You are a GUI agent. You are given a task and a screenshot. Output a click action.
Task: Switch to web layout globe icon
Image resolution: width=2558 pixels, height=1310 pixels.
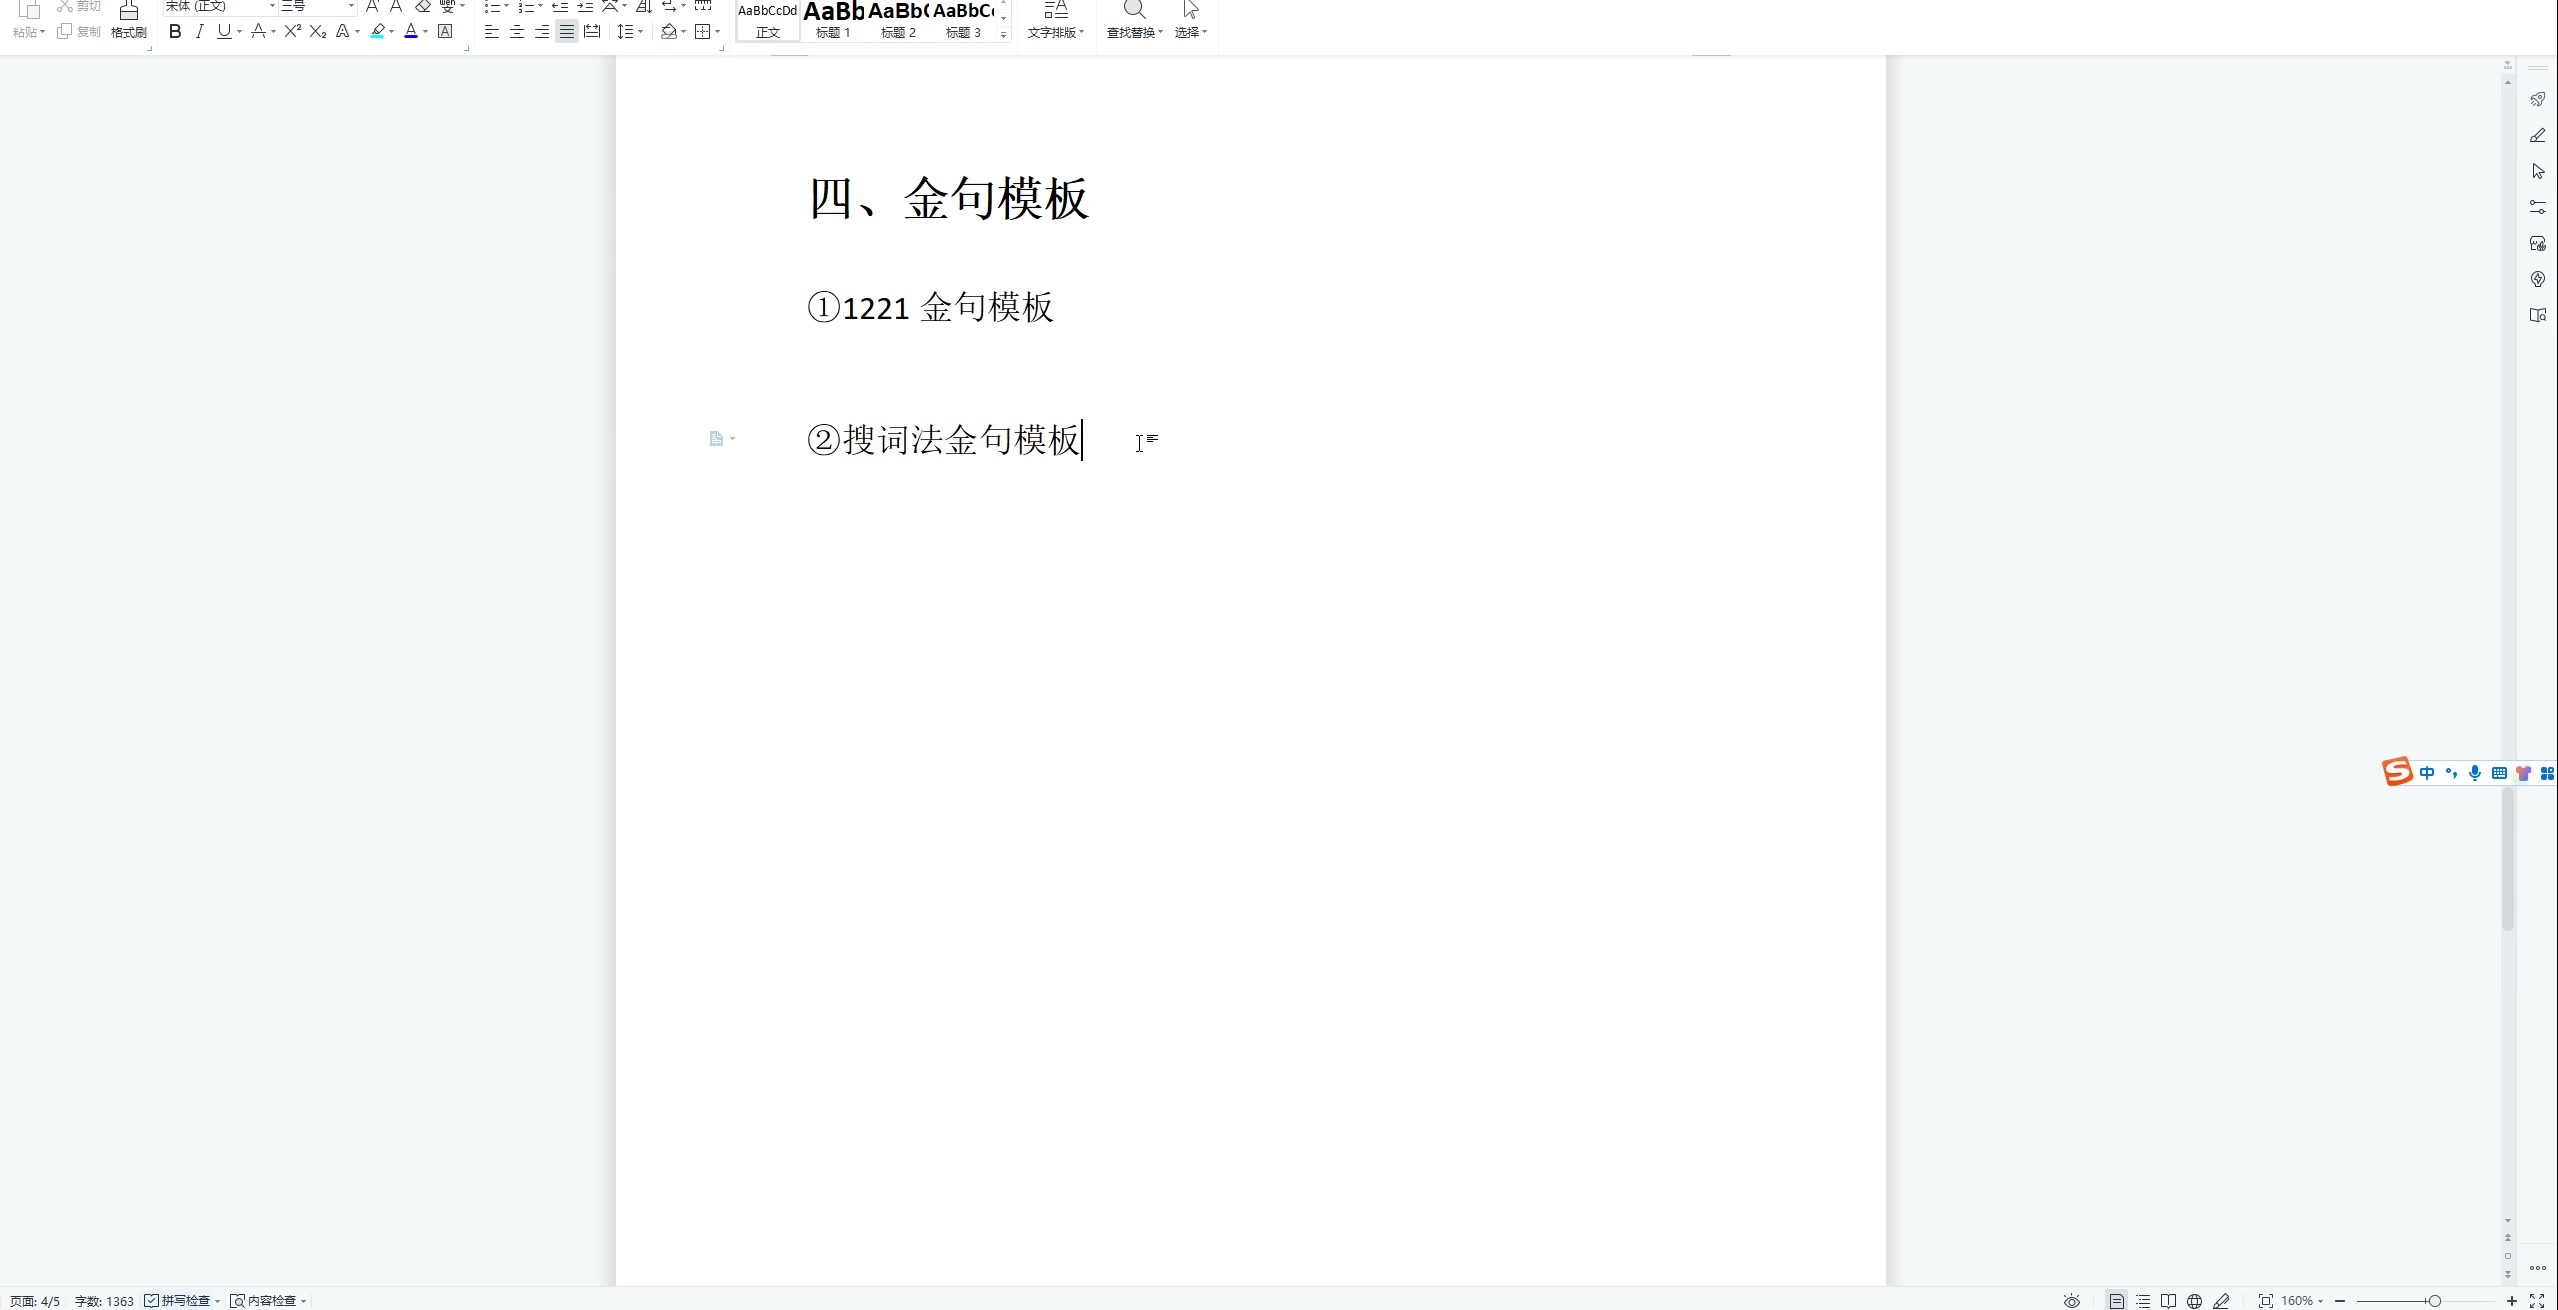[2194, 1300]
